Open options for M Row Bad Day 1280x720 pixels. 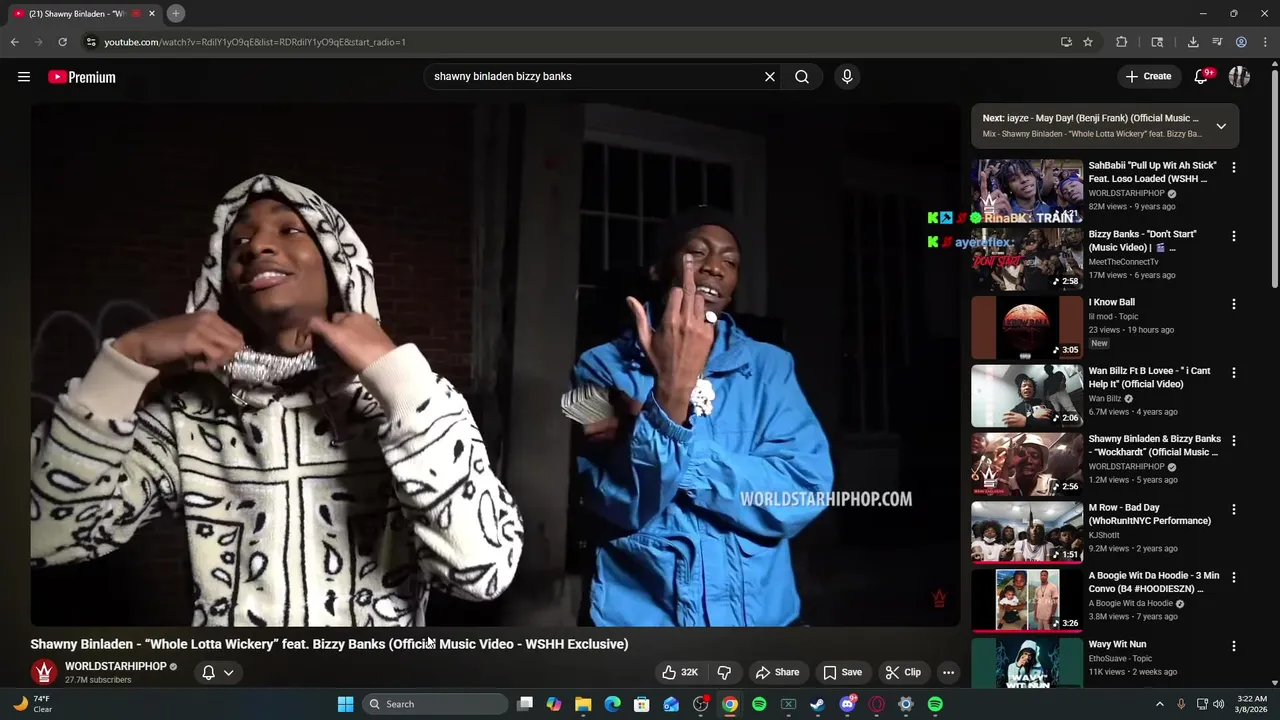pyautogui.click(x=1233, y=509)
